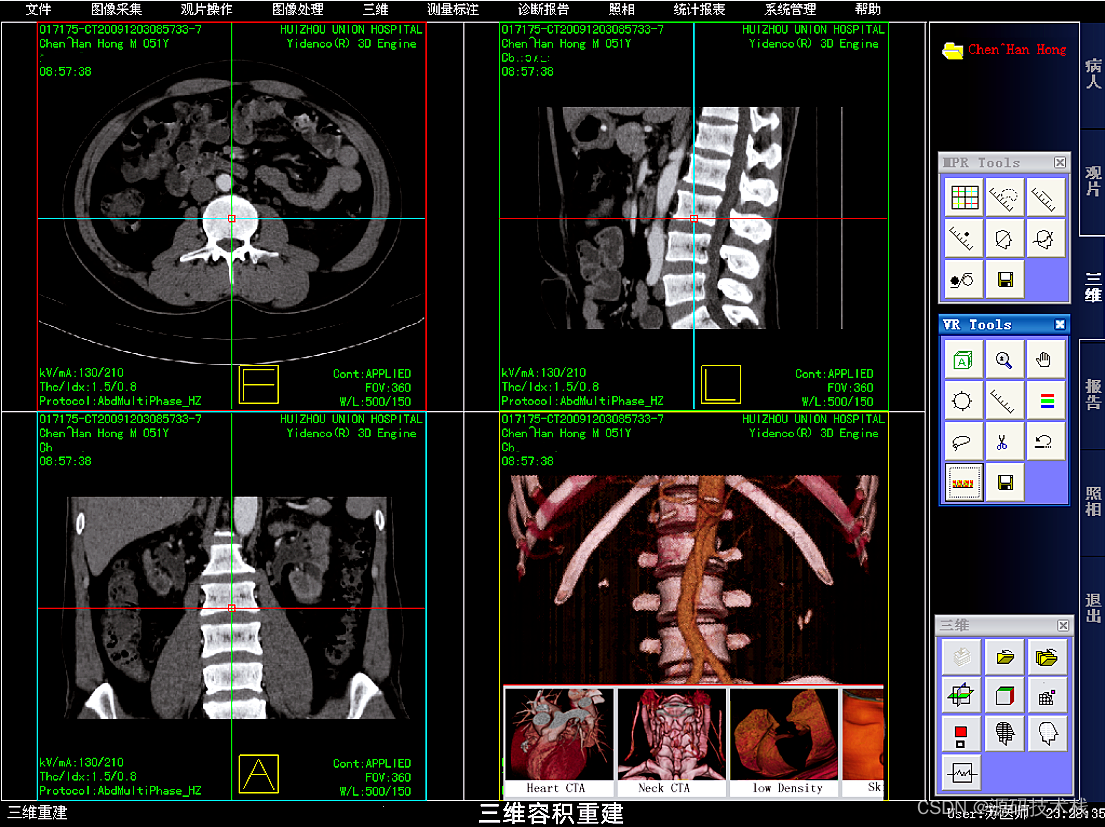The image size is (1105, 827).
Task: Select the lasso freehand tool in VR Tools
Action: pos(963,442)
